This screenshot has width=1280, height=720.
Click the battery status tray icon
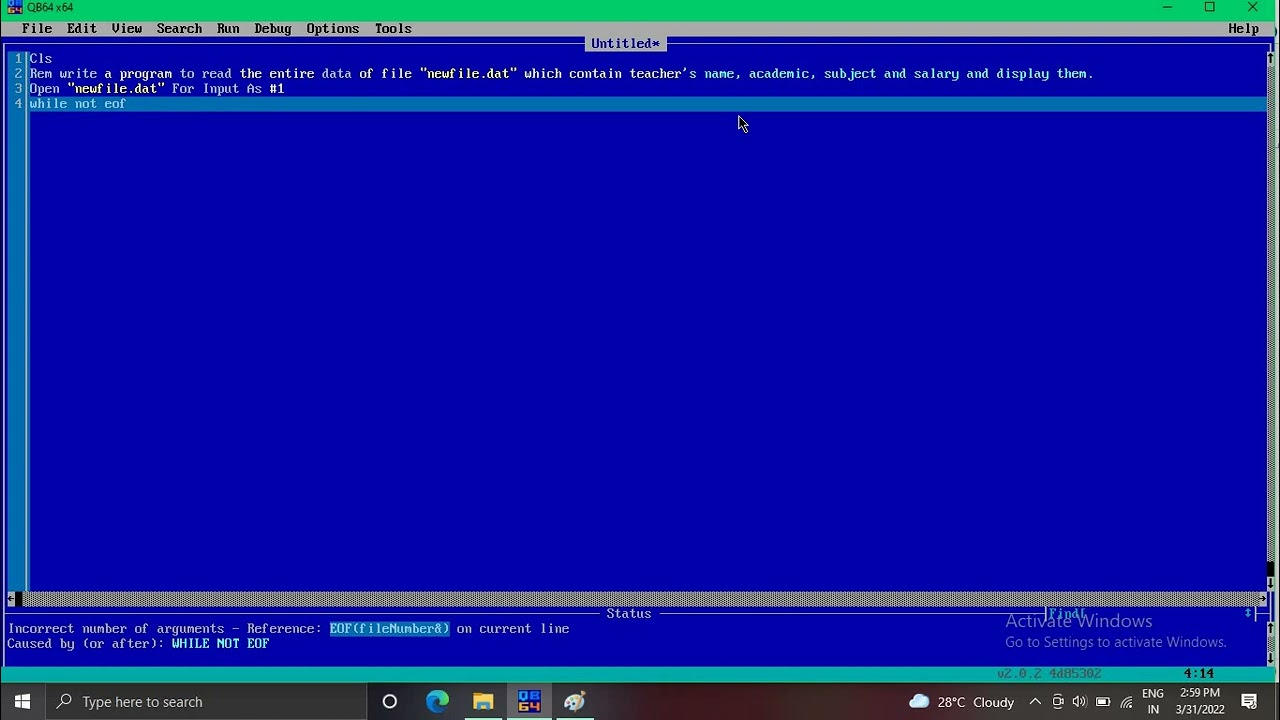point(1103,702)
